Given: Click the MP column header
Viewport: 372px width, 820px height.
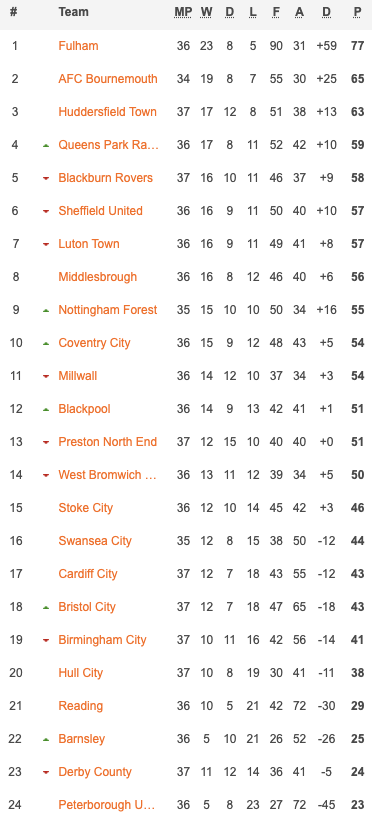Looking at the screenshot, I should tap(183, 12).
